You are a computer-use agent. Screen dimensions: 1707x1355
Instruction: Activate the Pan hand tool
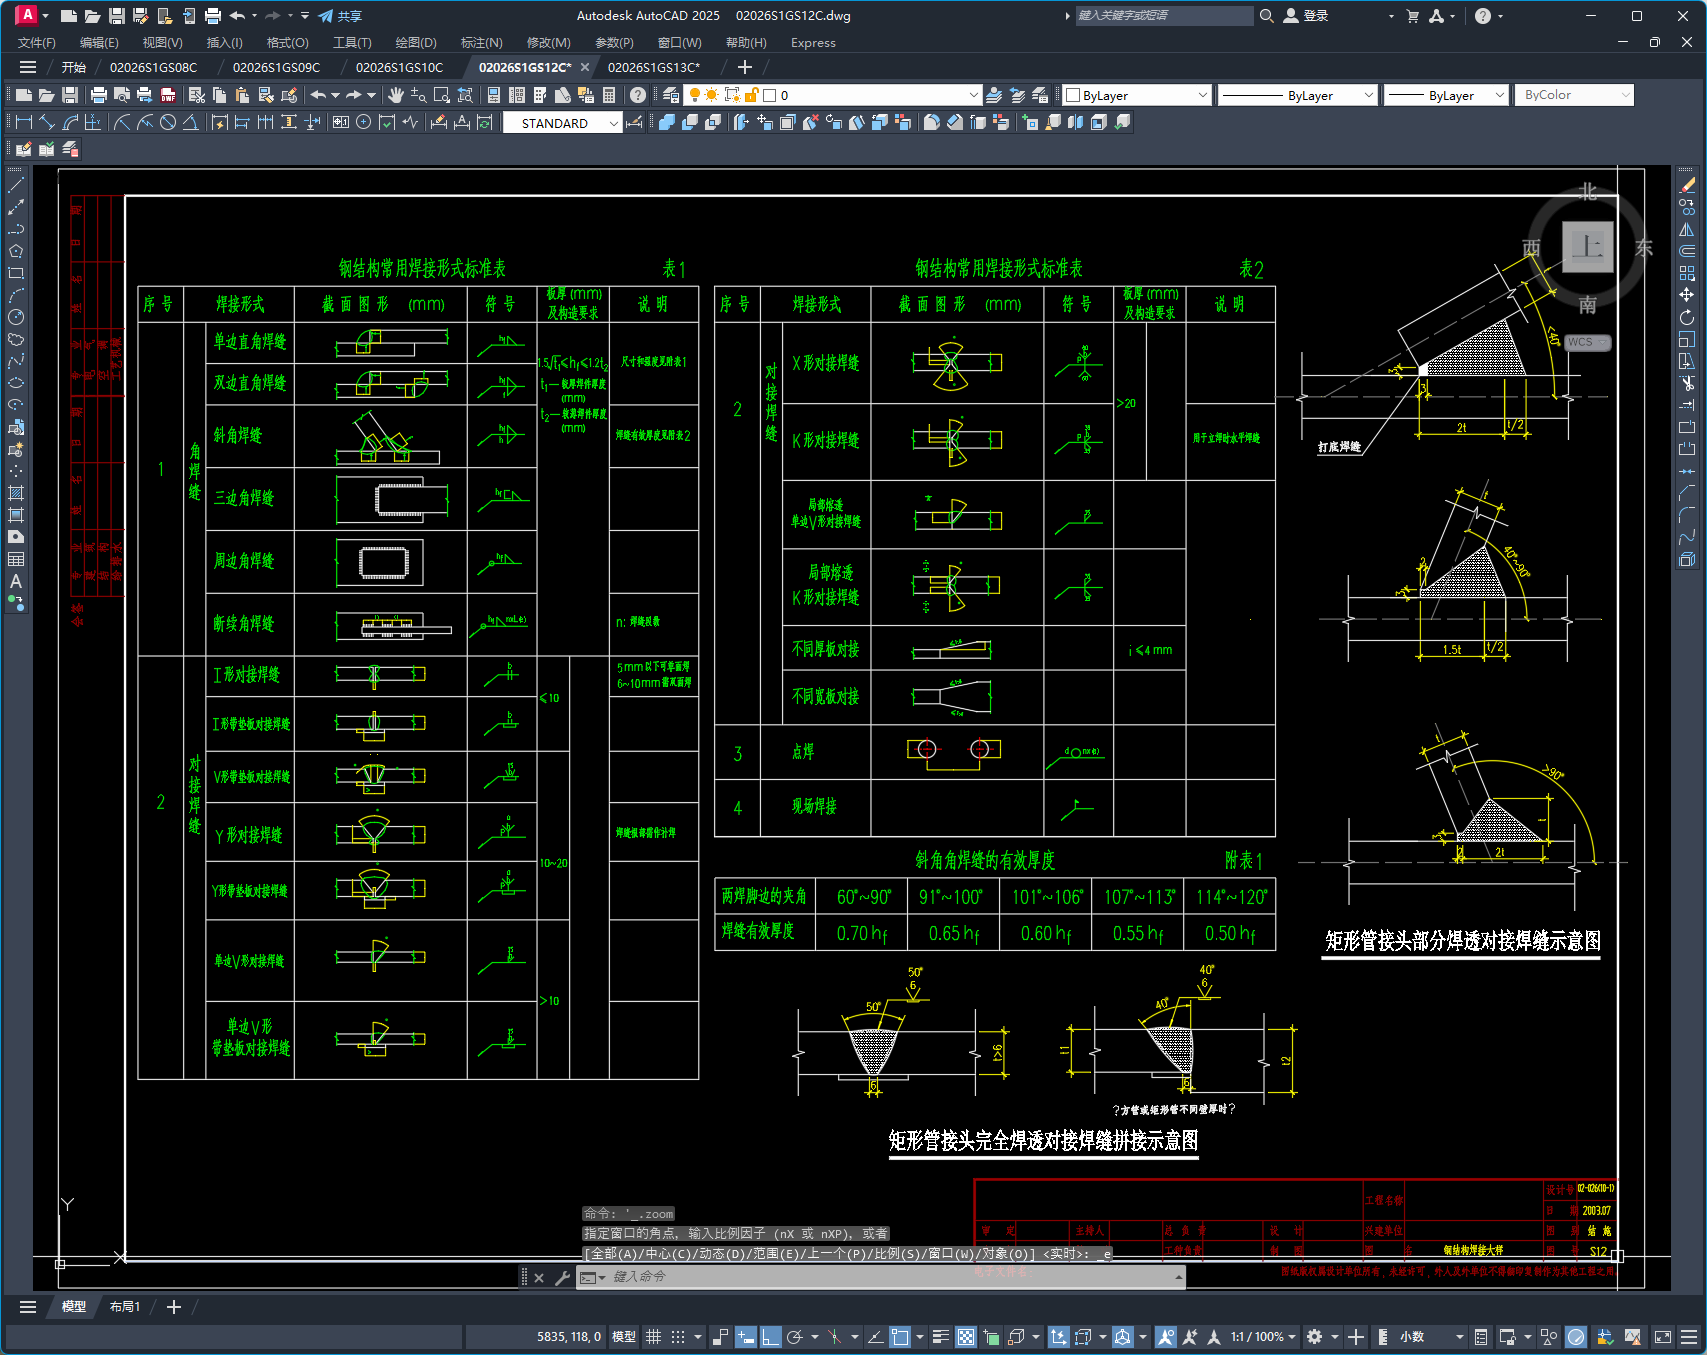pyautogui.click(x=396, y=95)
